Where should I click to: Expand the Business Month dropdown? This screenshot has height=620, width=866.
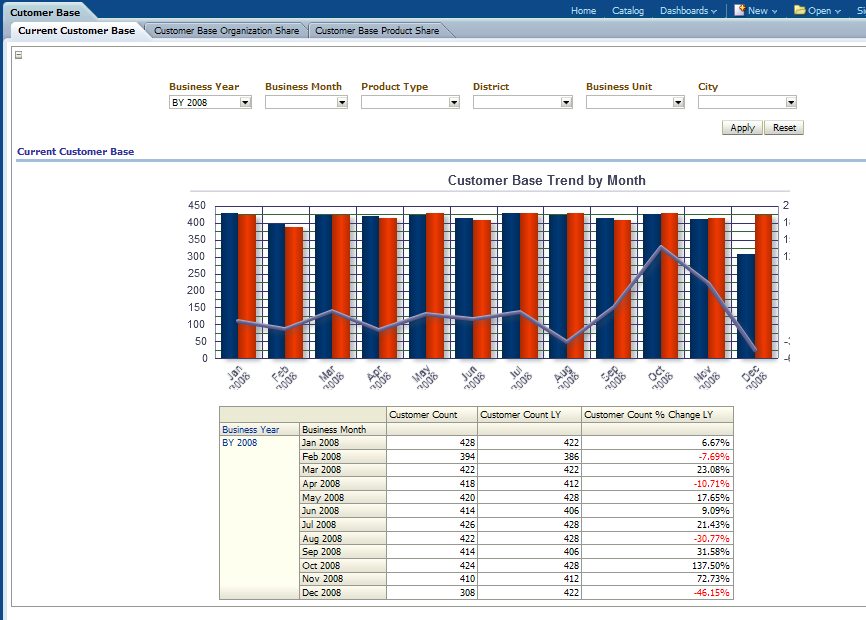(341, 102)
